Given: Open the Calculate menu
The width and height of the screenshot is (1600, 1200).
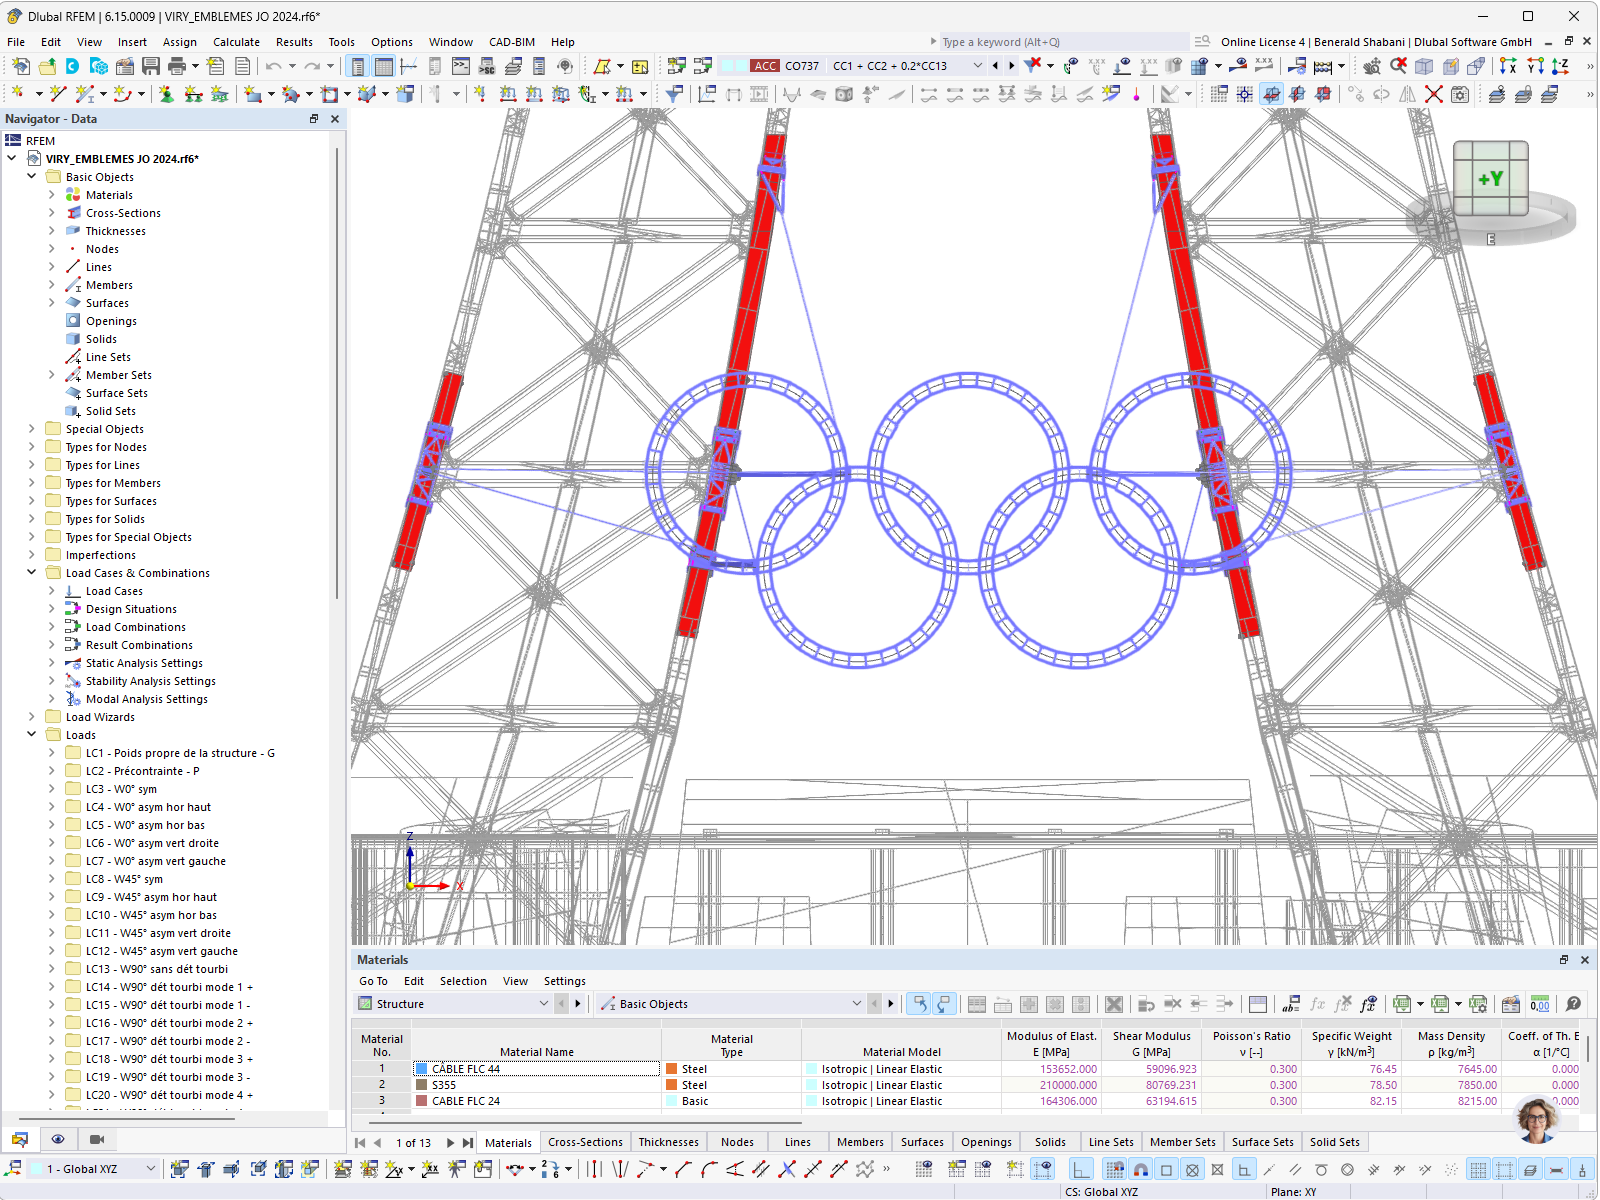Looking at the screenshot, I should coord(236,42).
